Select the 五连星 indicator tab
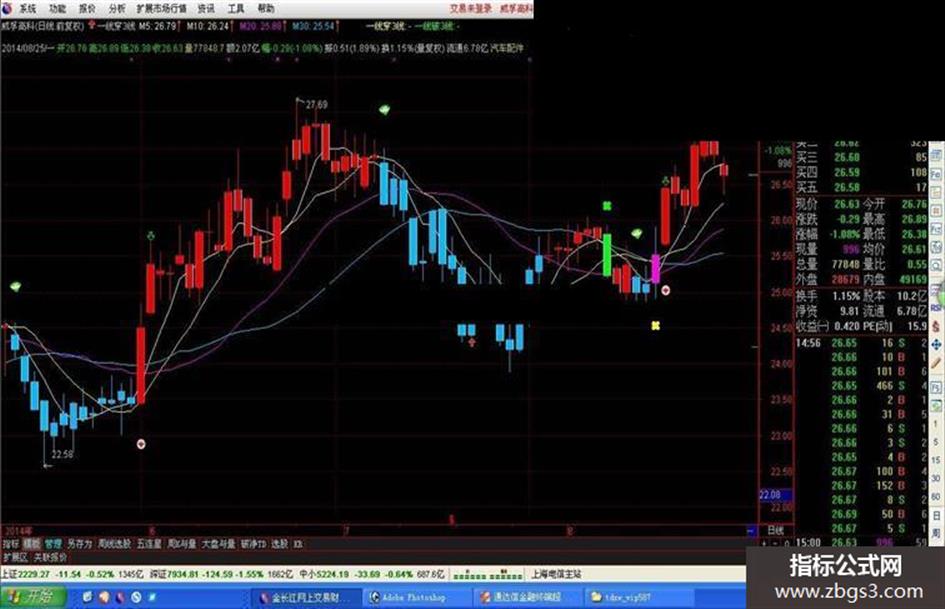The width and height of the screenshot is (945, 609). 149,544
